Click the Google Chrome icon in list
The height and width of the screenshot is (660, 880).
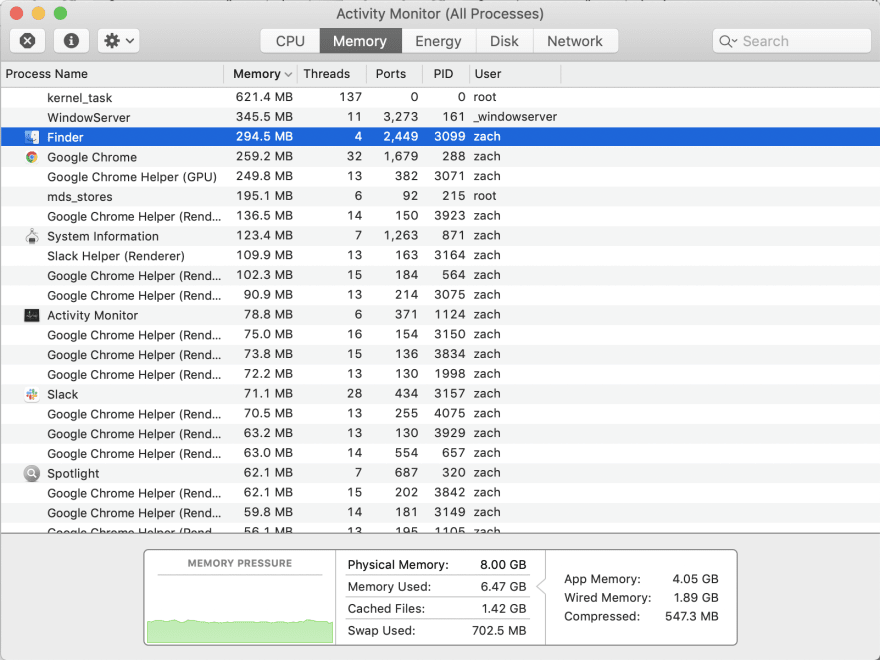[x=32, y=157]
